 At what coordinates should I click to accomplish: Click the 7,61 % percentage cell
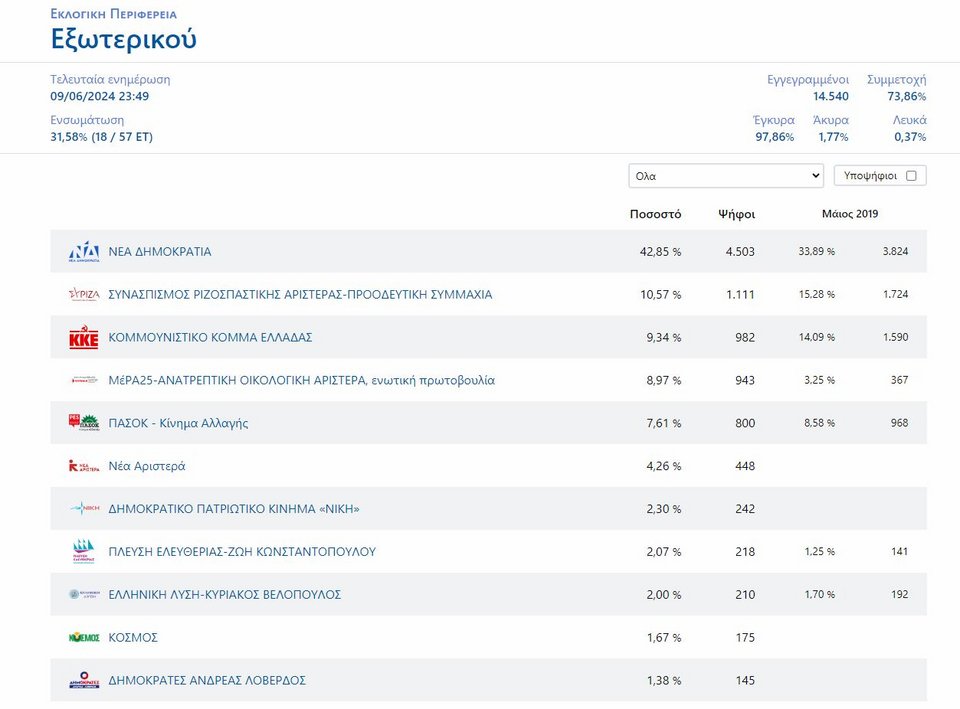(664, 423)
